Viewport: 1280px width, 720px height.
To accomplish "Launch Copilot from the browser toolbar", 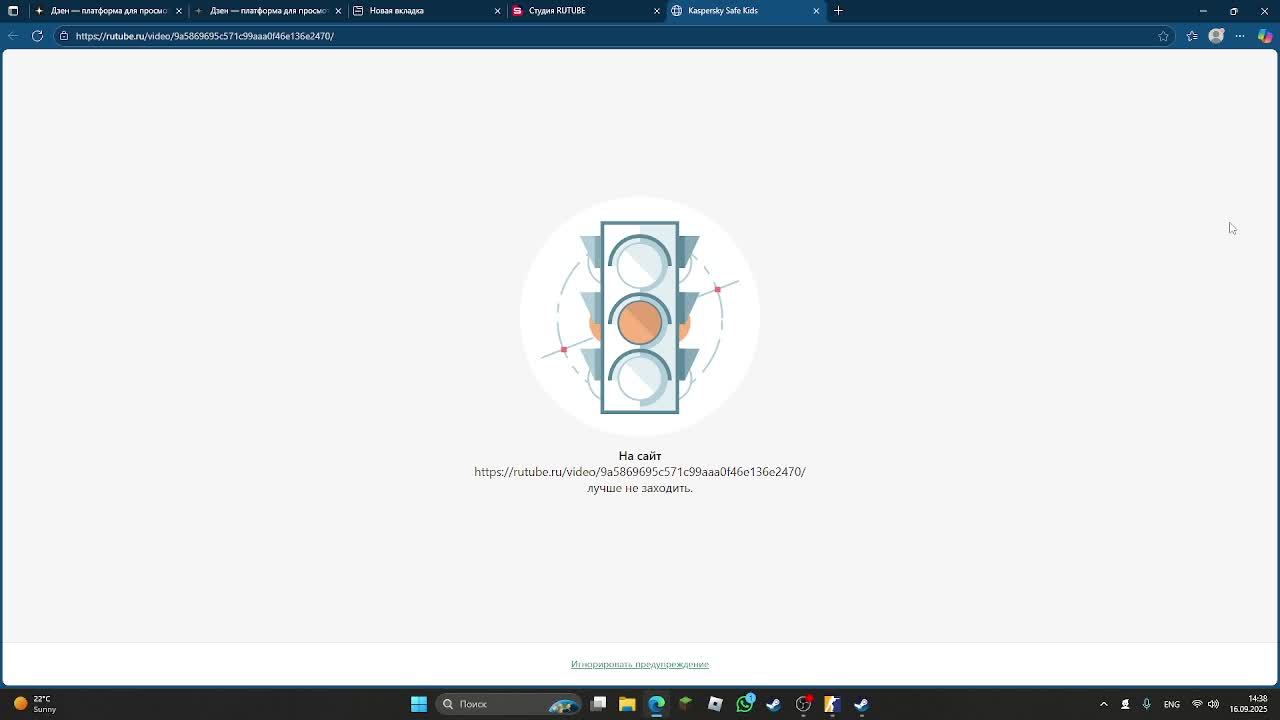I will [1265, 36].
